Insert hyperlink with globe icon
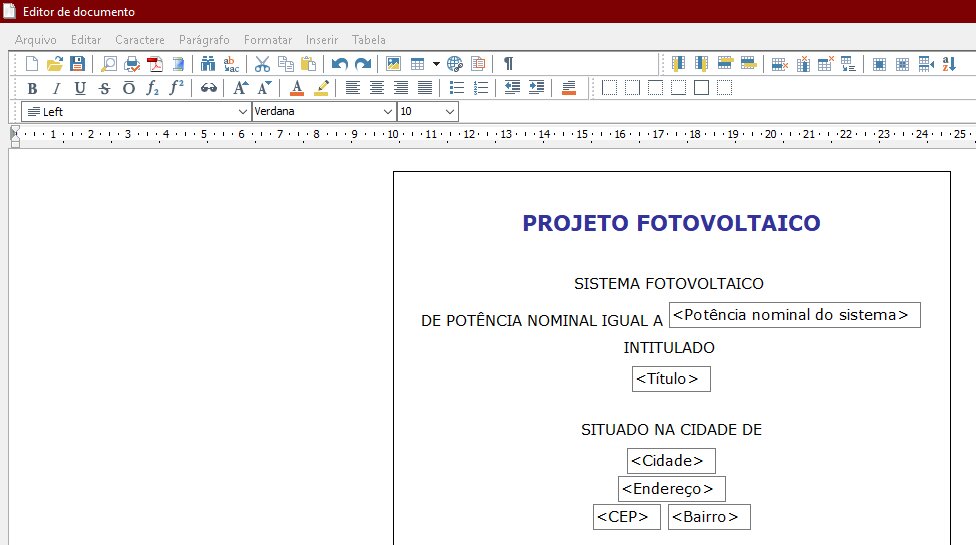 455,63
